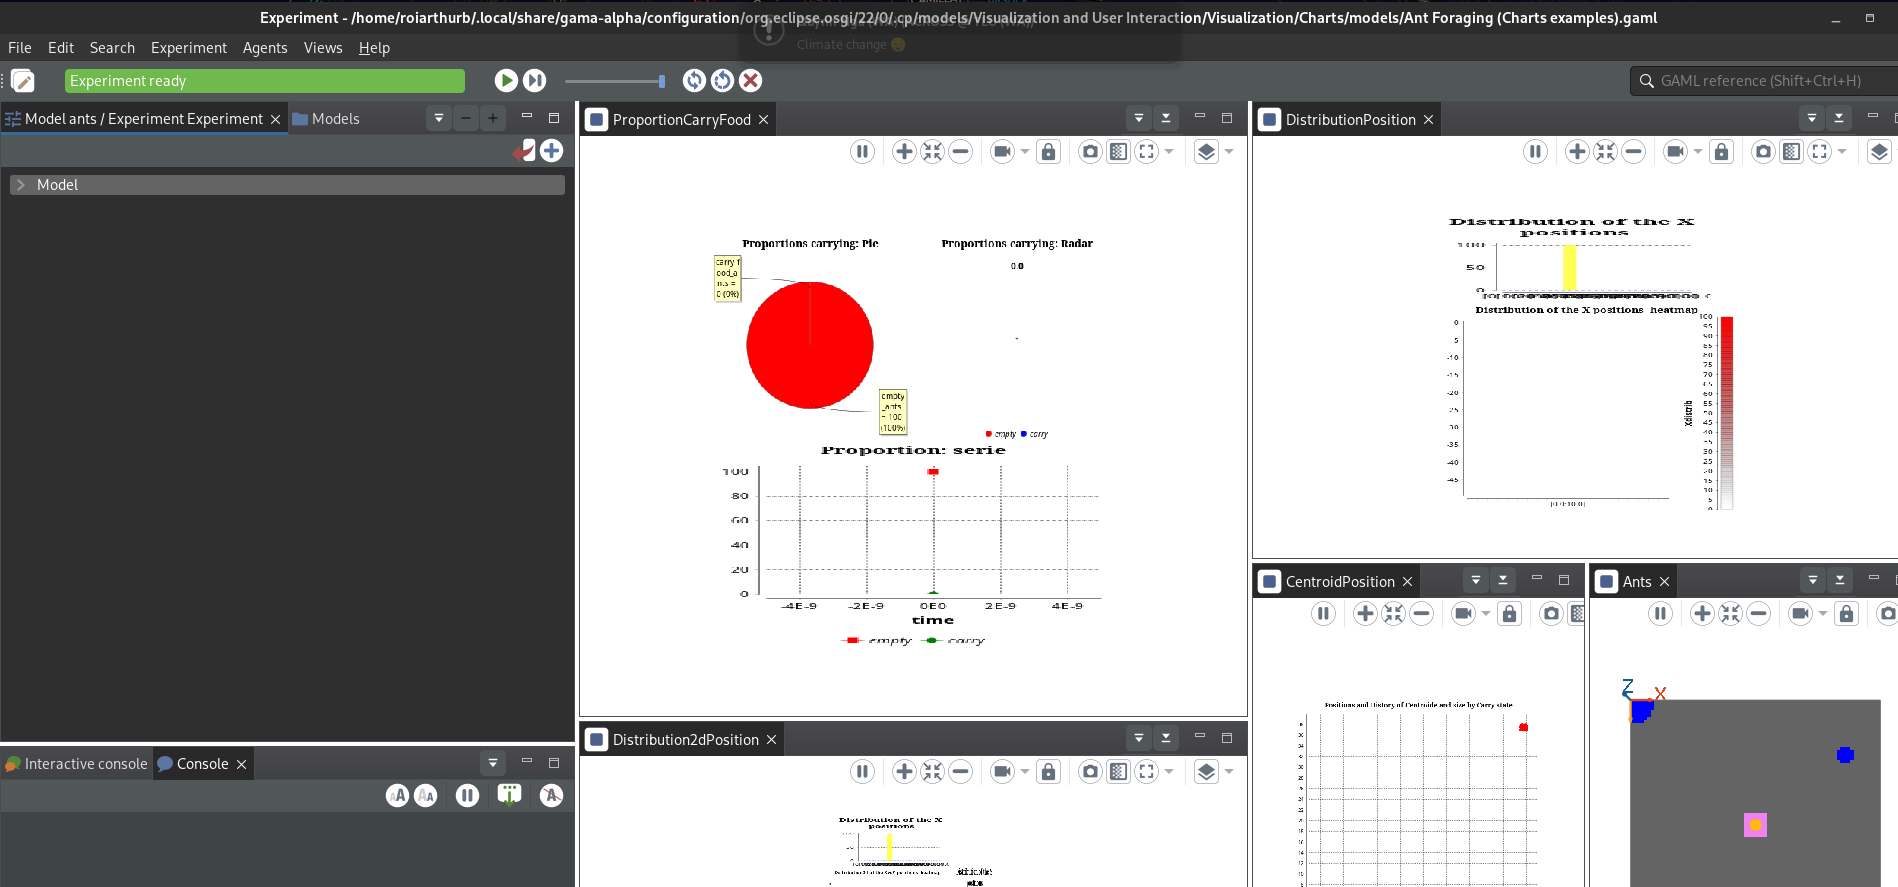
Task: Take a snapshot of Distribution2dPosition display
Action: coord(1090,771)
